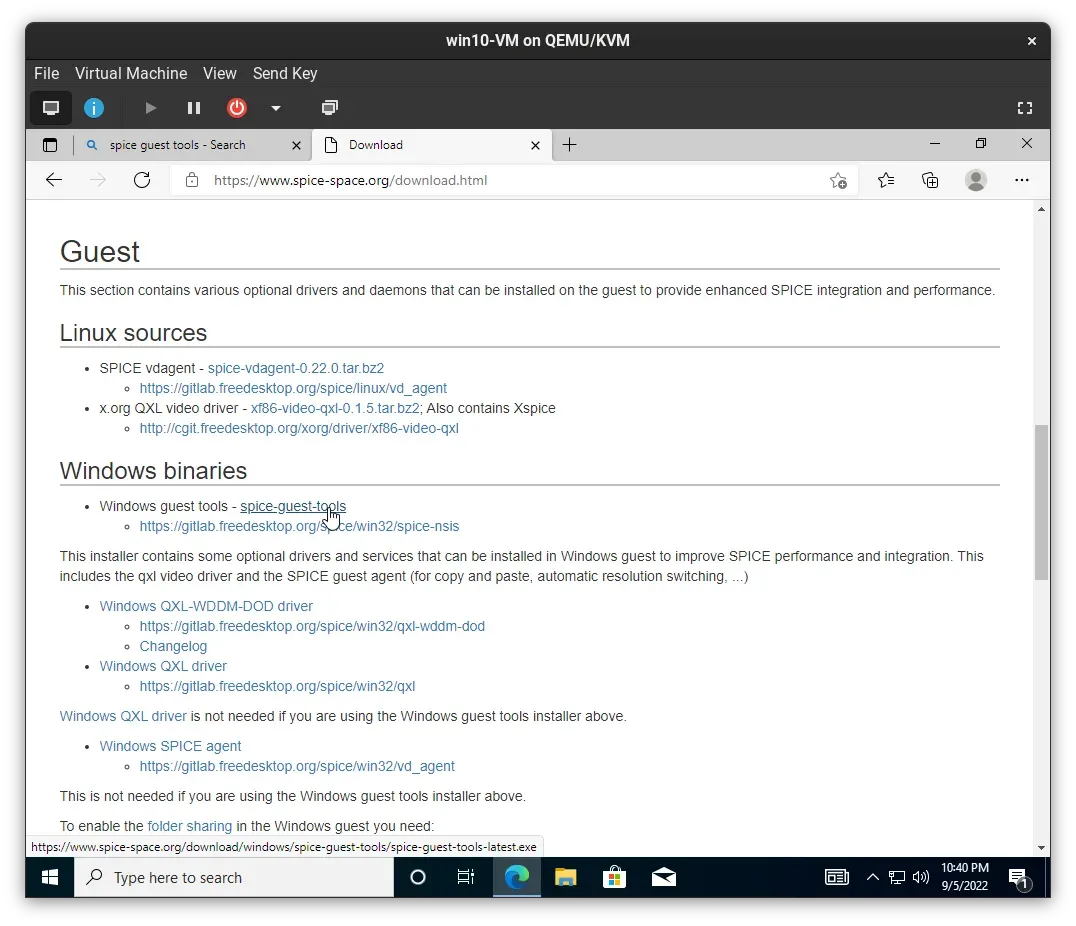Reload the current page
Screen dimensions: 1076x926
pos(142,180)
